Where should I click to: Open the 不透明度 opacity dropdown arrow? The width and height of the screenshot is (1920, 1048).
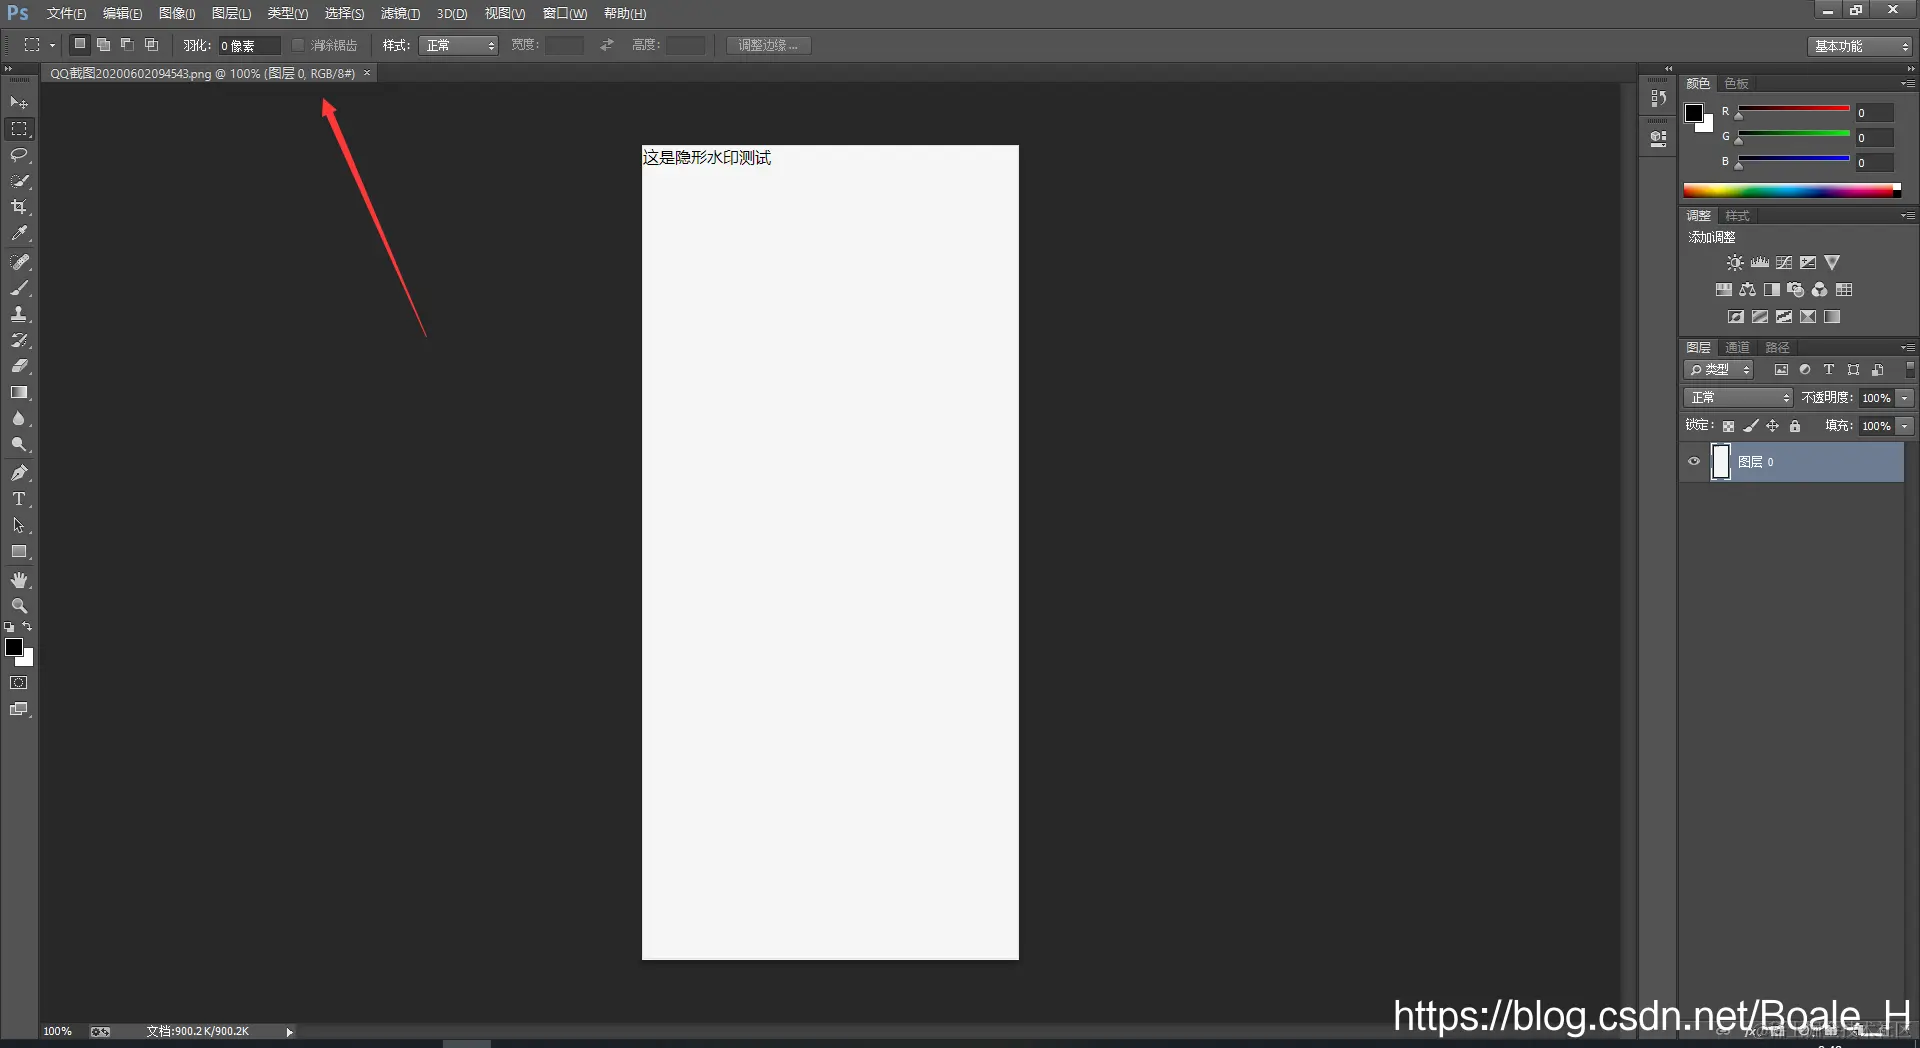click(x=1905, y=398)
